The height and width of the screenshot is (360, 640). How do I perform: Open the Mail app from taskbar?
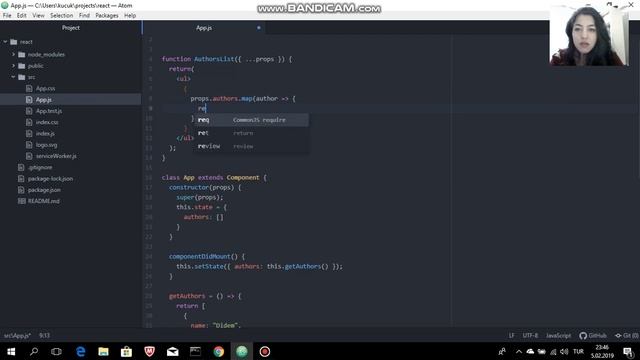[172, 351]
